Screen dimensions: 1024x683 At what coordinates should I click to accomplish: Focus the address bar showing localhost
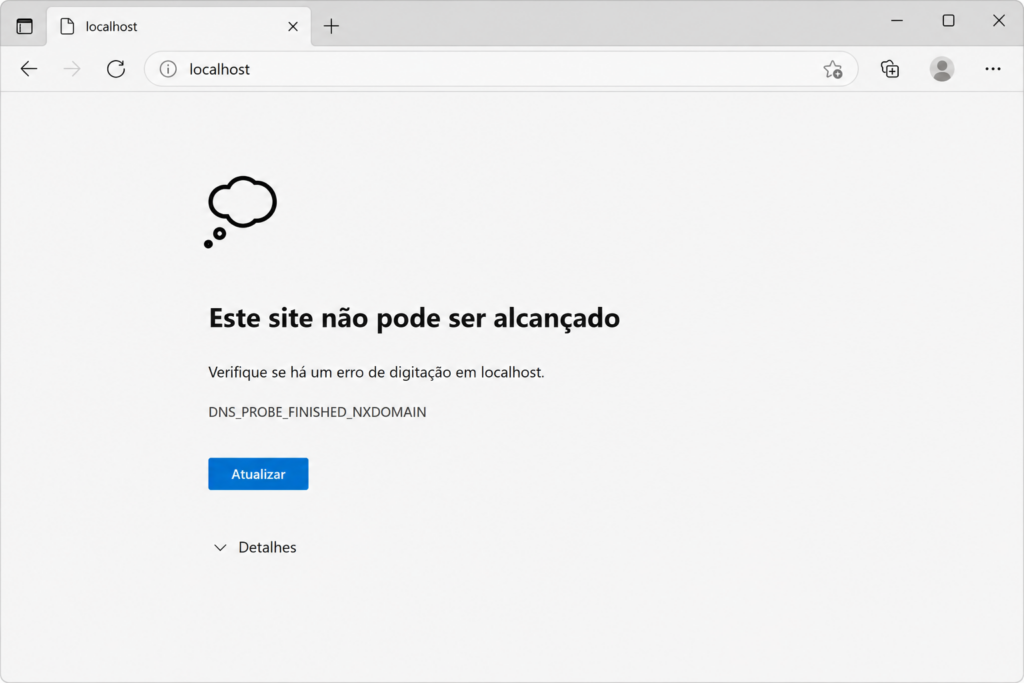pyautogui.click(x=500, y=69)
